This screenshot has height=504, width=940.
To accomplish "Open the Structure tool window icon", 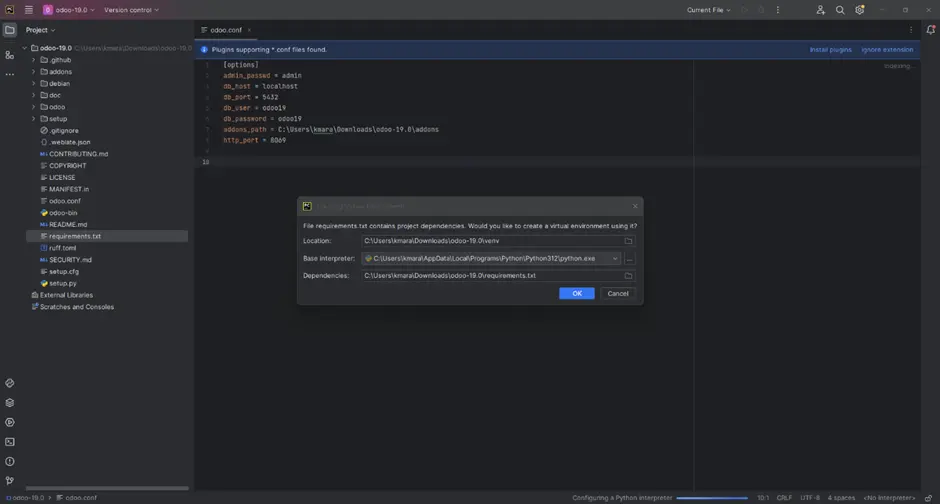I will click(10, 55).
